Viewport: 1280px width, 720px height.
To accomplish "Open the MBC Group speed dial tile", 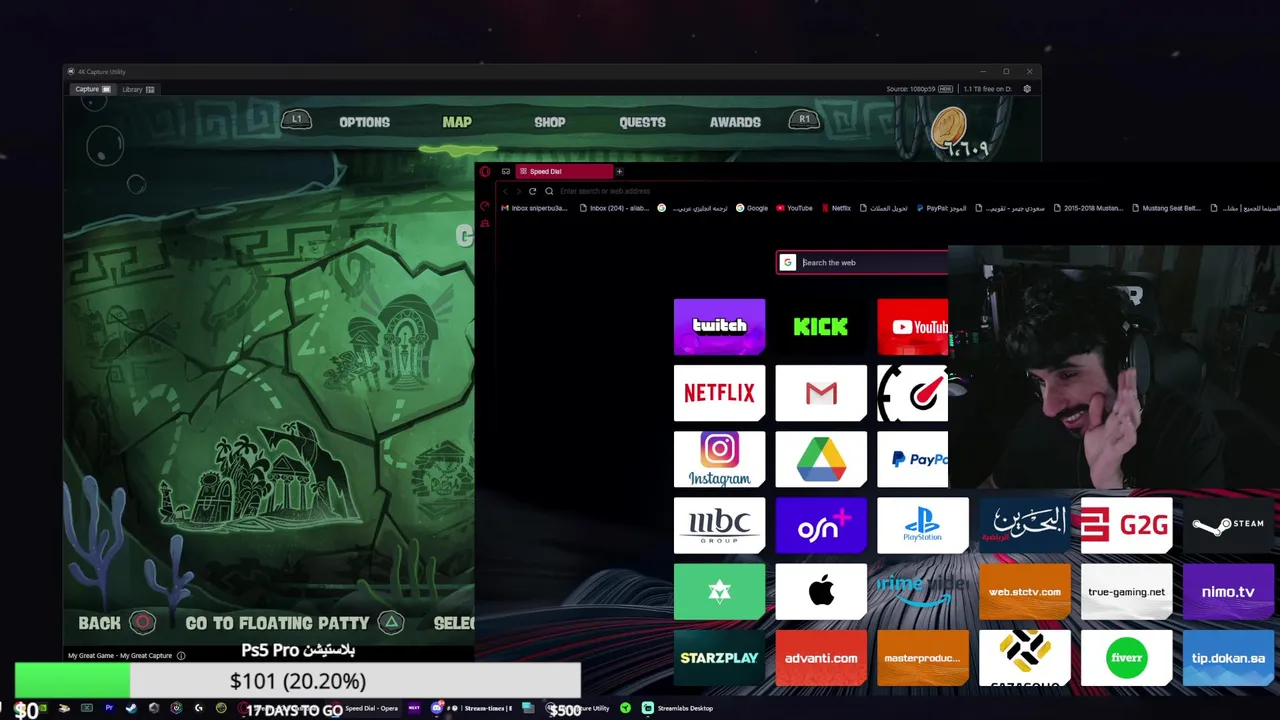I will (719, 525).
